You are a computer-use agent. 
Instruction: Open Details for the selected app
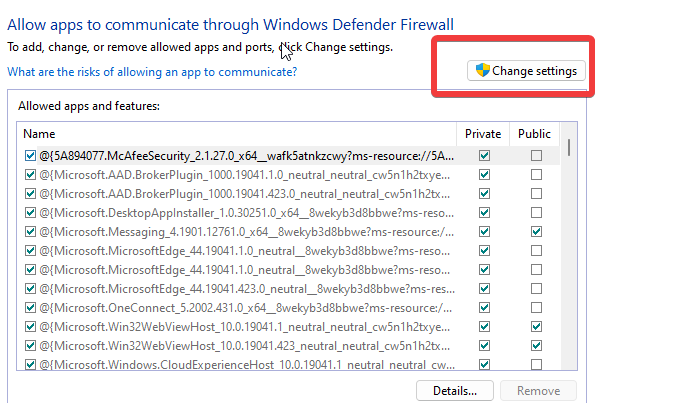[x=455, y=391]
